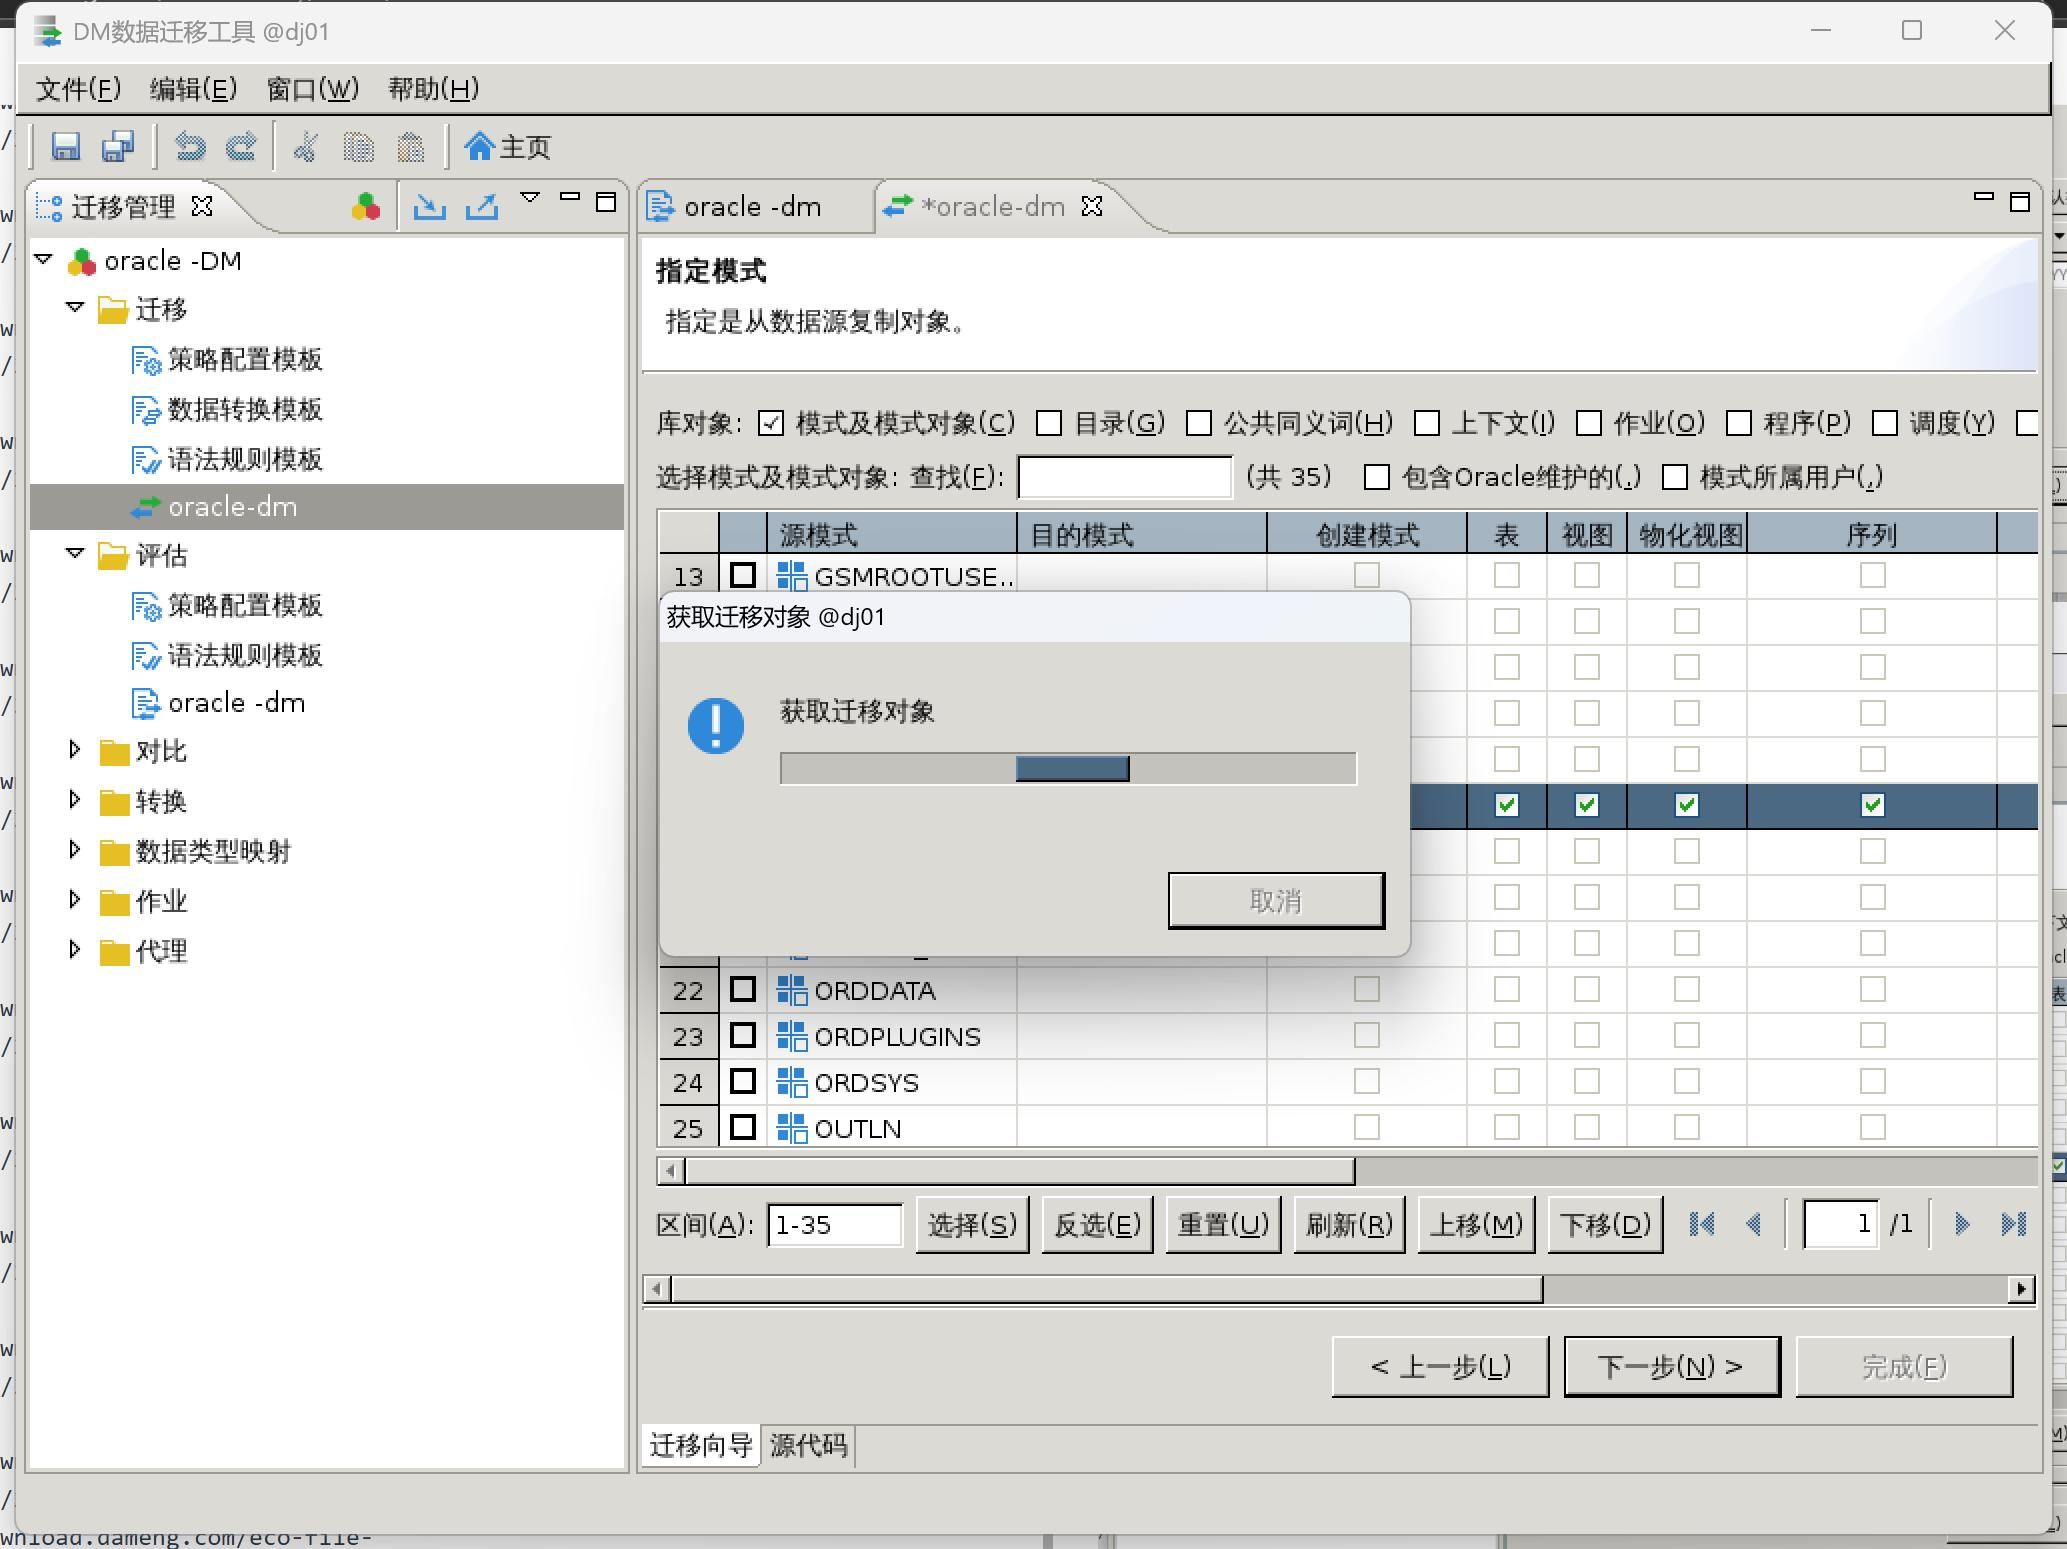Click the Save icon in toolbar

pyautogui.click(x=66, y=147)
